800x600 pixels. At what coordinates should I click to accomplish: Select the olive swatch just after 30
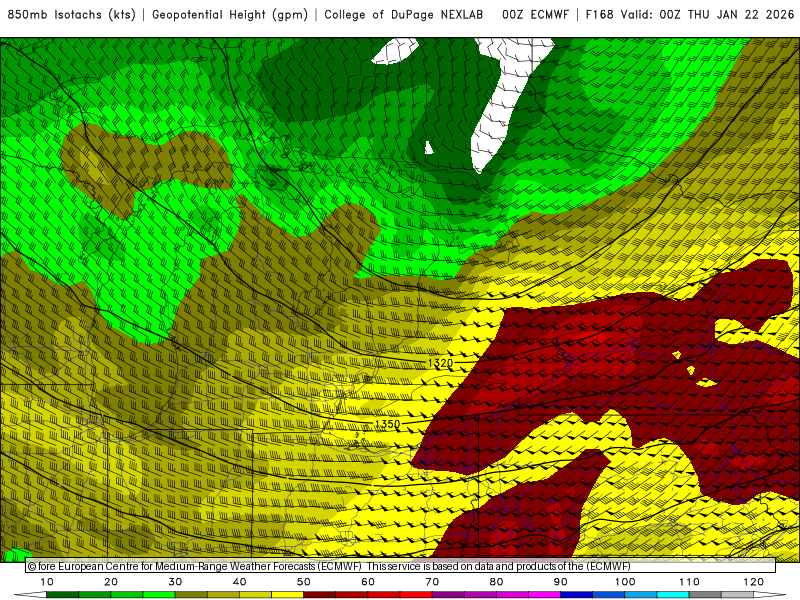tap(191, 595)
